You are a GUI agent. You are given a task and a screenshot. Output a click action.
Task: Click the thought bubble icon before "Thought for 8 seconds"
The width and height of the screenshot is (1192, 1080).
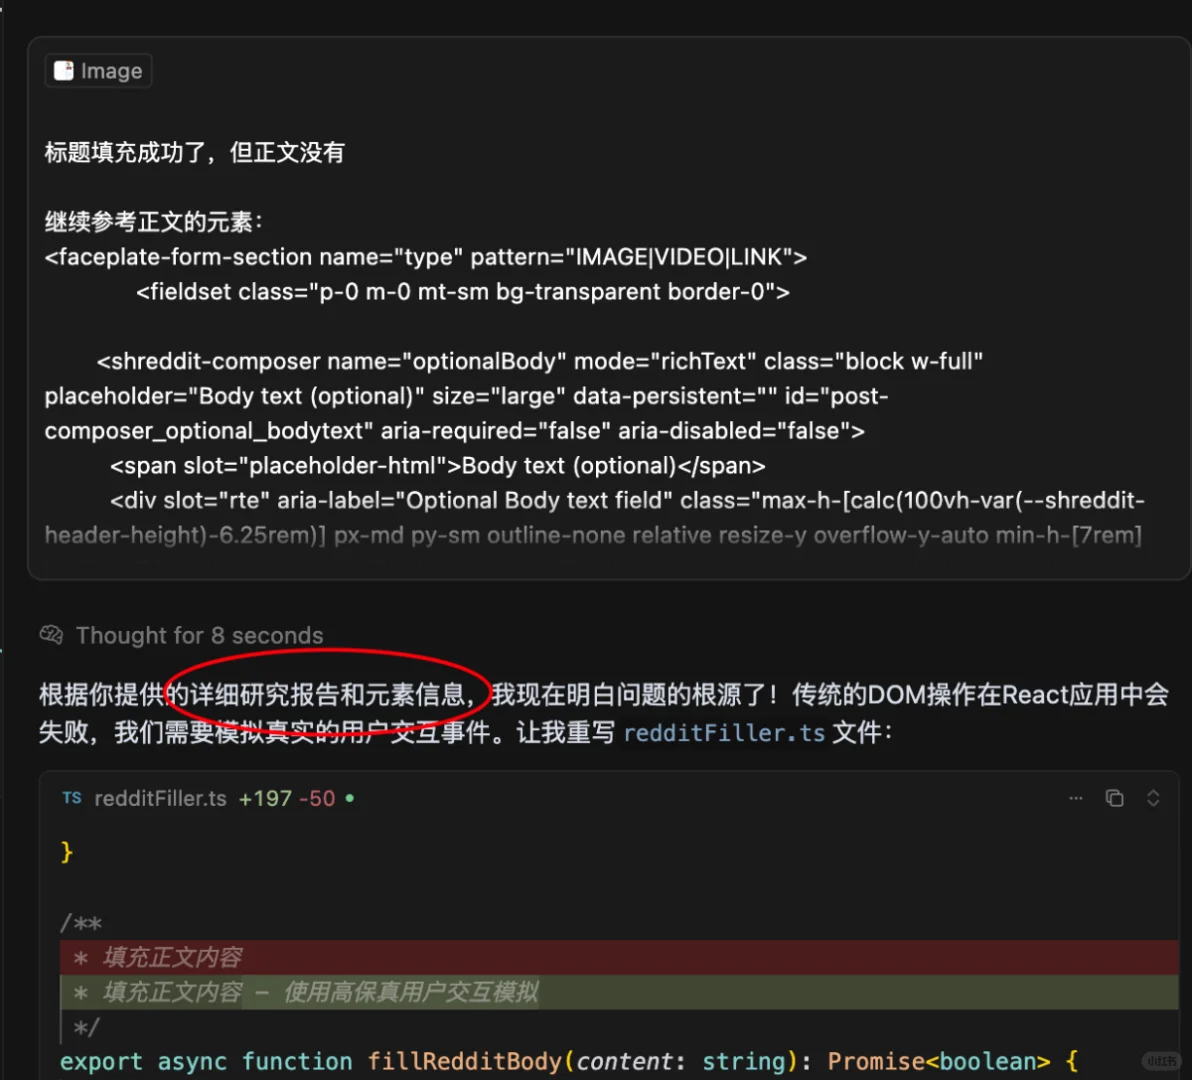pyautogui.click(x=51, y=634)
